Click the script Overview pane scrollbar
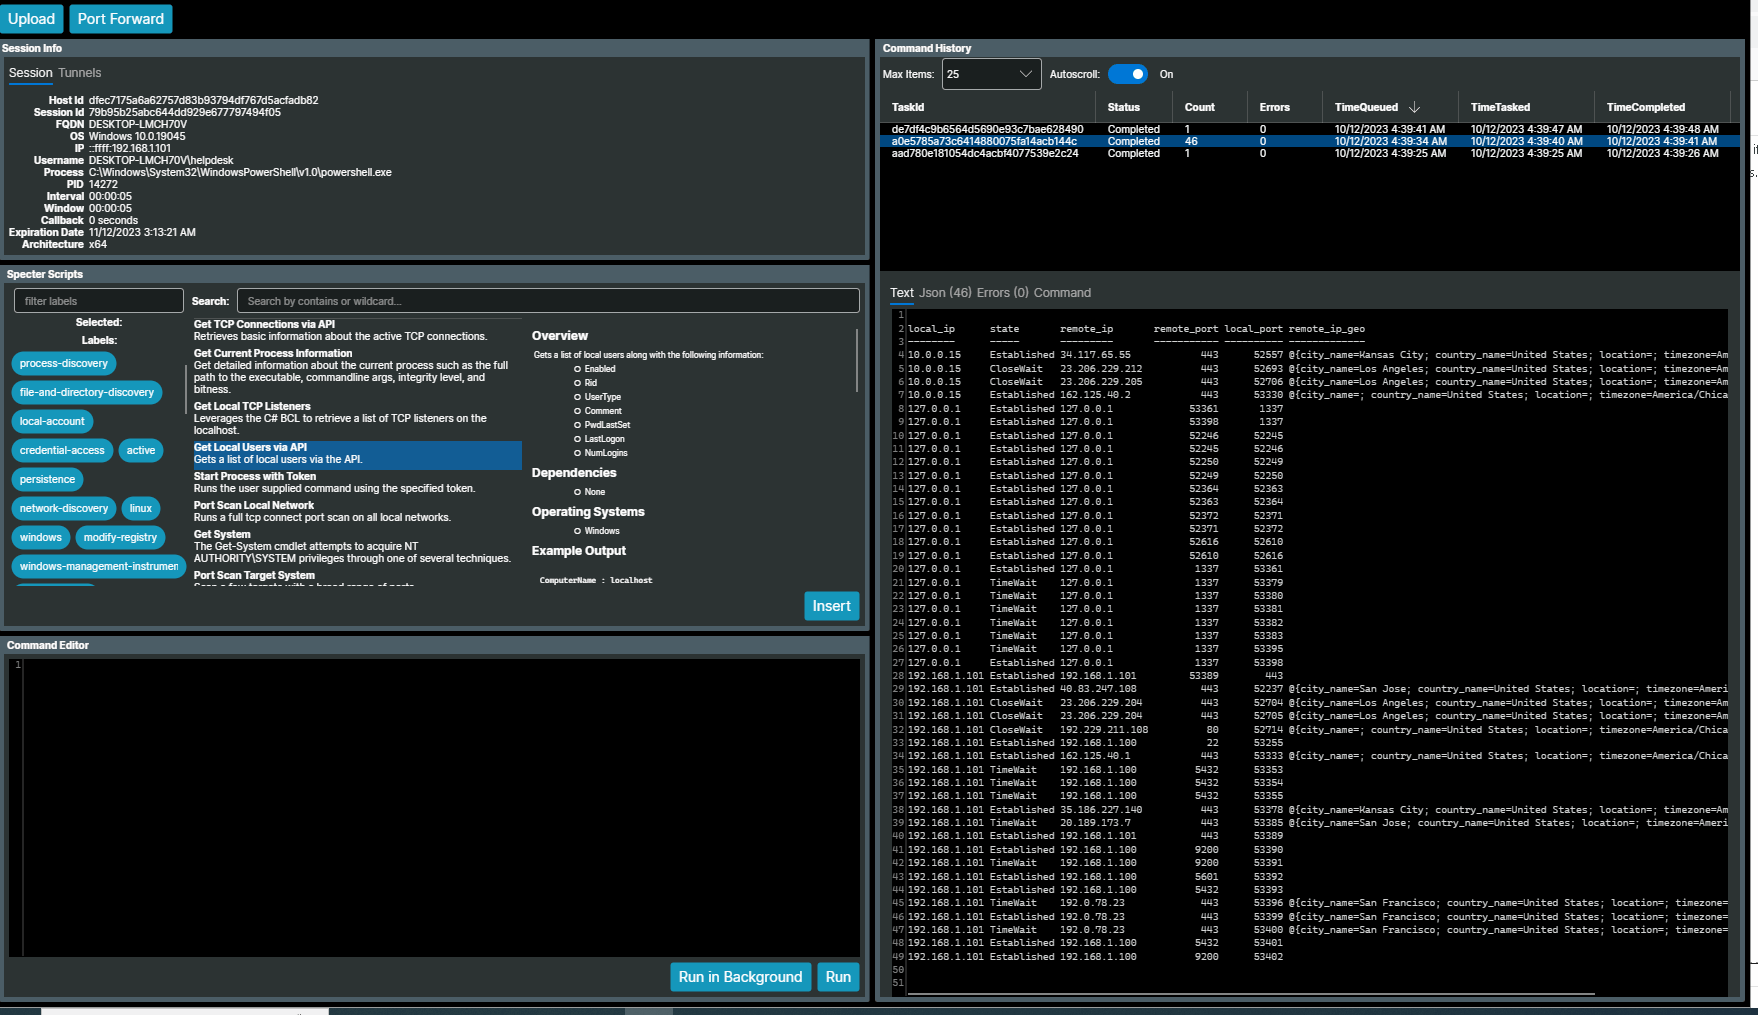This screenshot has width=1758, height=1015. point(857,360)
